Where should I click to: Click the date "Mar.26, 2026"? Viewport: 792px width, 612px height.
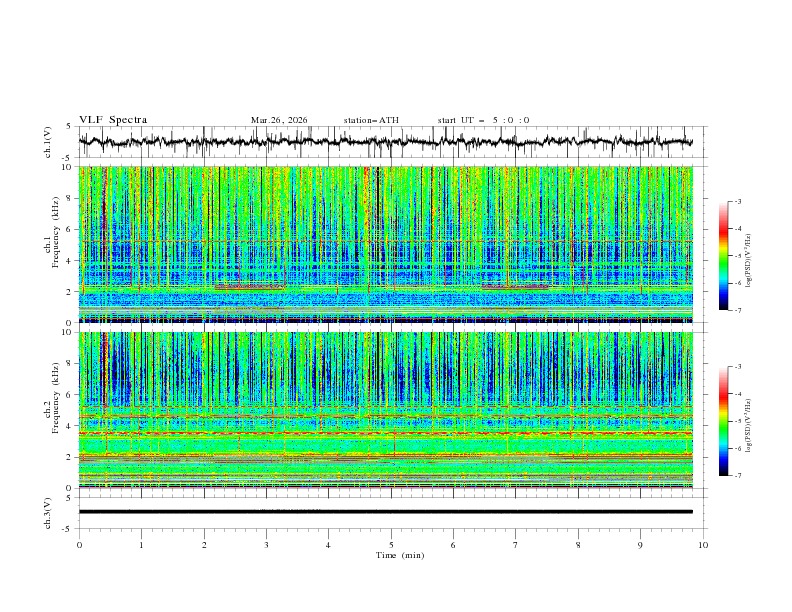click(279, 120)
